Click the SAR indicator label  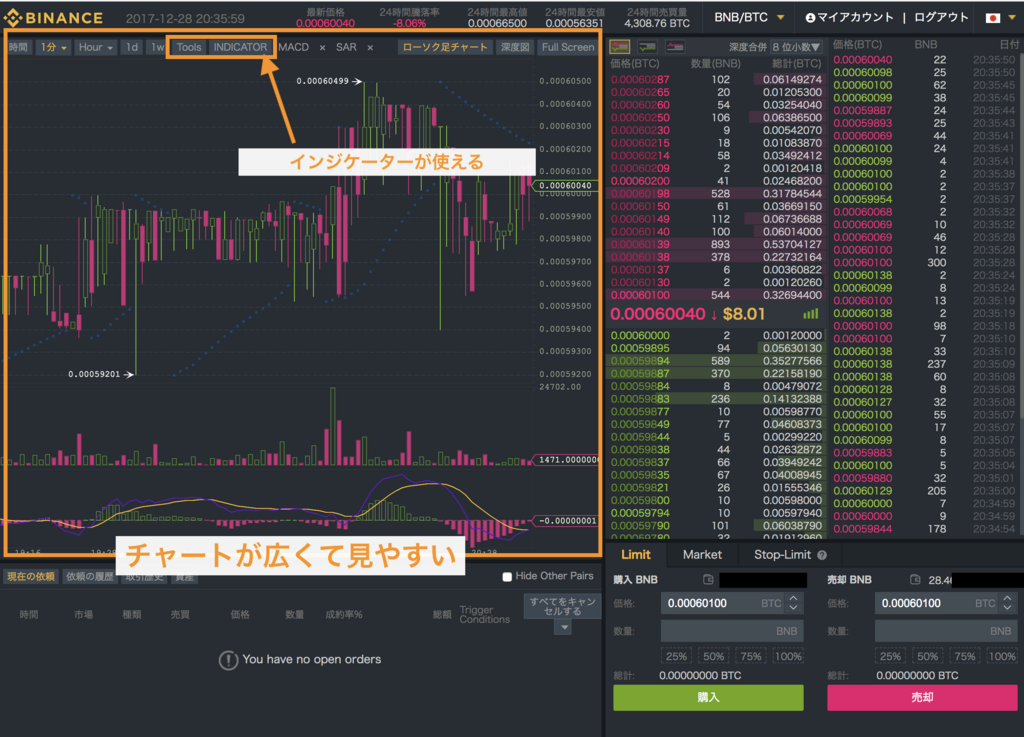(x=346, y=47)
